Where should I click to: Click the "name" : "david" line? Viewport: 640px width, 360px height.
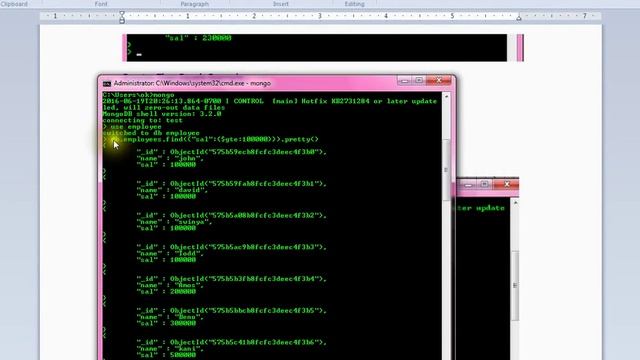[x=172, y=190]
